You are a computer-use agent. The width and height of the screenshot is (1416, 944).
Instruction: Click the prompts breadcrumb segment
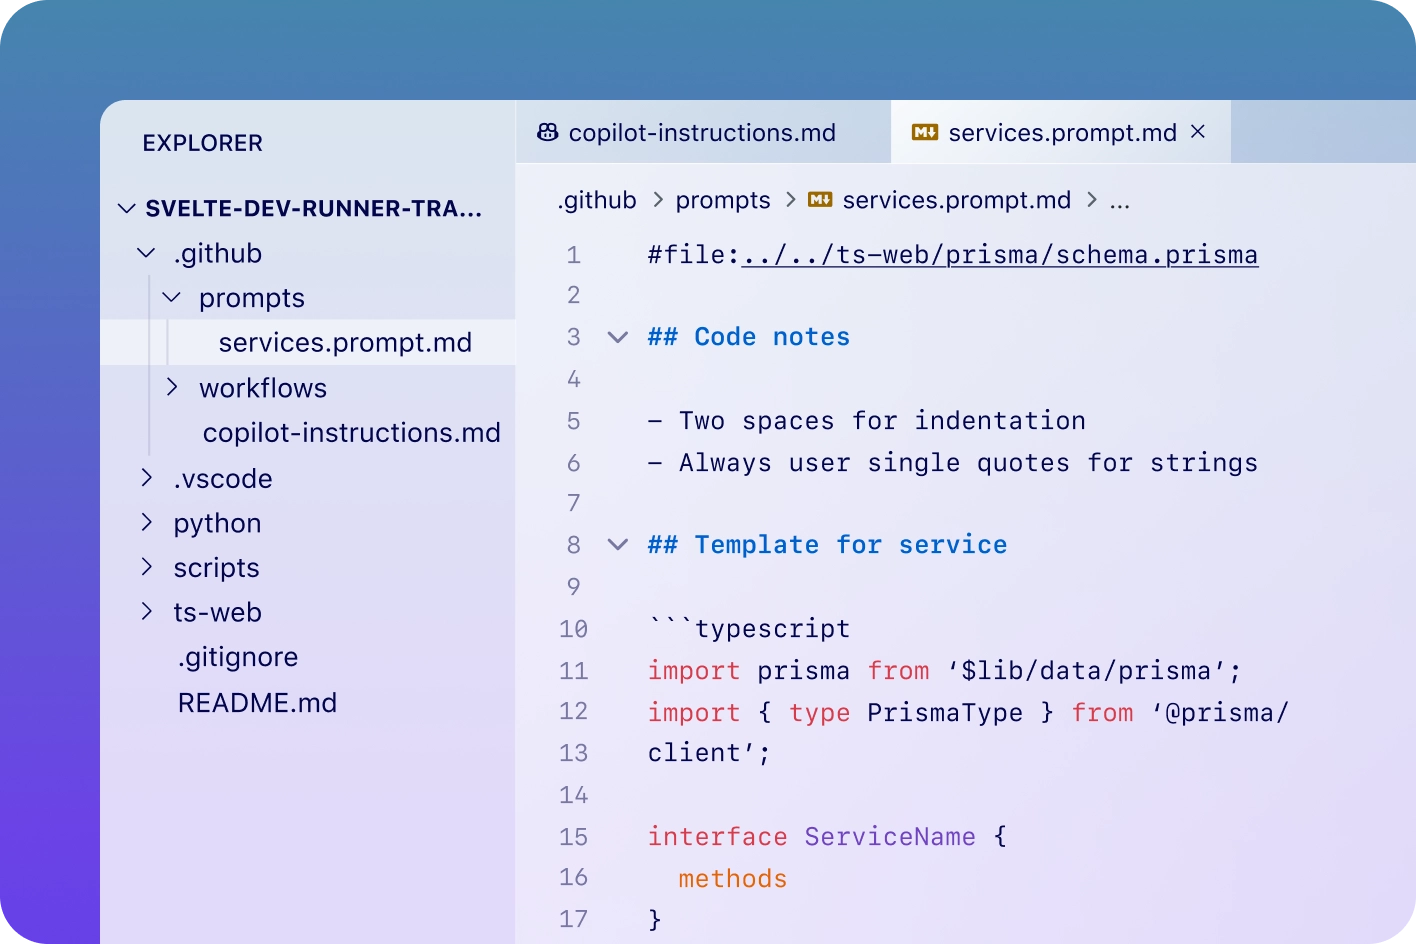tap(723, 200)
